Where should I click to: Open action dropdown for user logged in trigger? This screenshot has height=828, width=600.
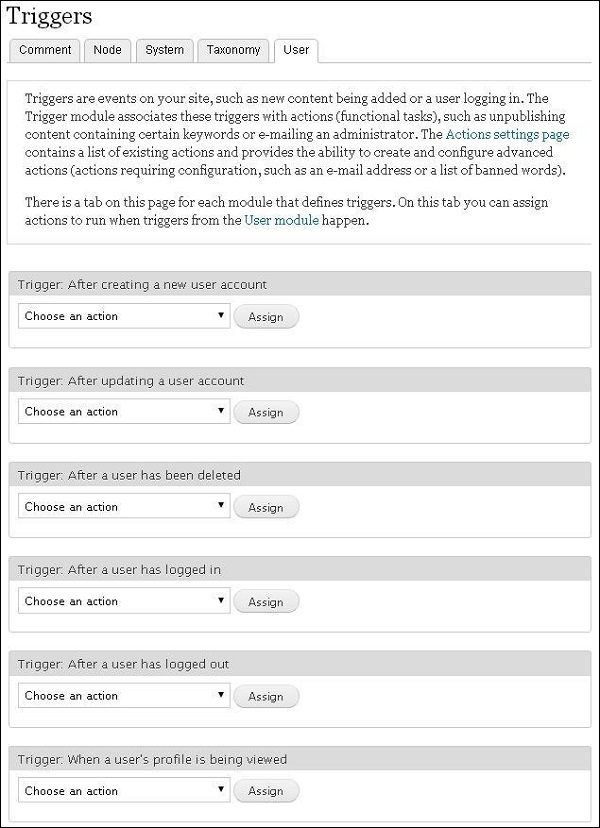coord(122,601)
